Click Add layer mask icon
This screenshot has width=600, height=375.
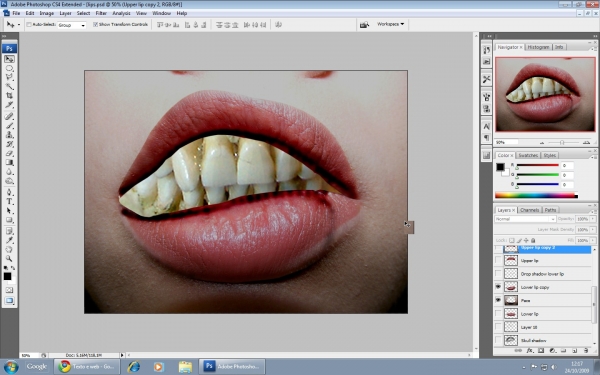541,351
